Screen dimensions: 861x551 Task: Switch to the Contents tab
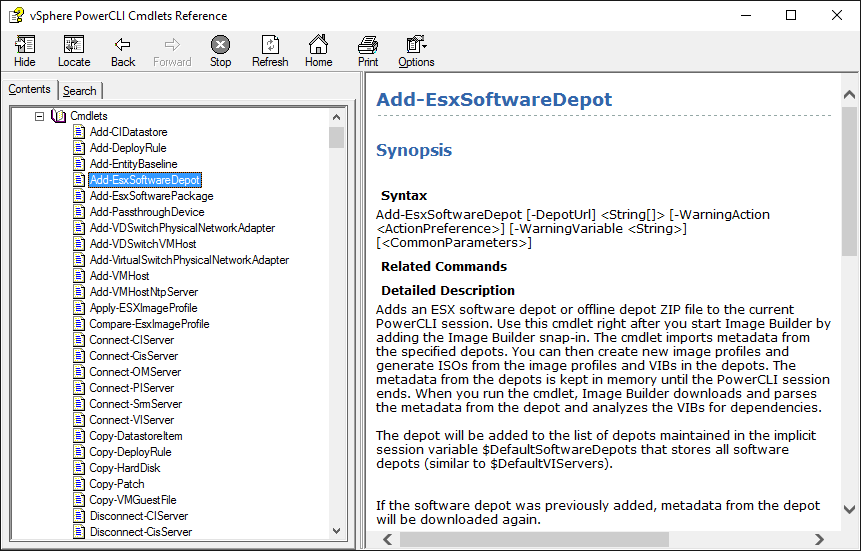coord(29,89)
